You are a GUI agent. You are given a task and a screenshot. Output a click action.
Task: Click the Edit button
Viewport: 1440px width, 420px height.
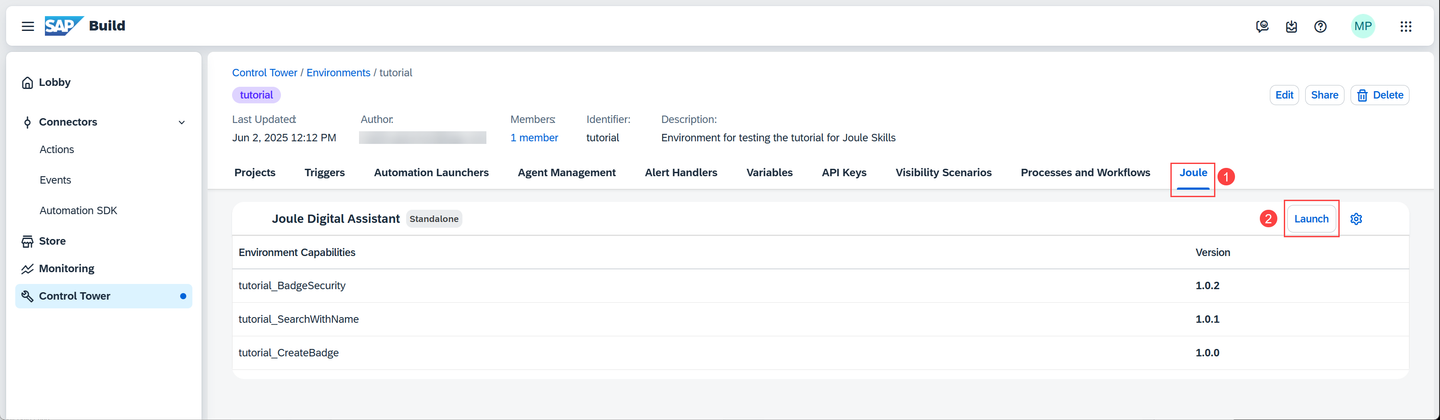pyautogui.click(x=1284, y=95)
